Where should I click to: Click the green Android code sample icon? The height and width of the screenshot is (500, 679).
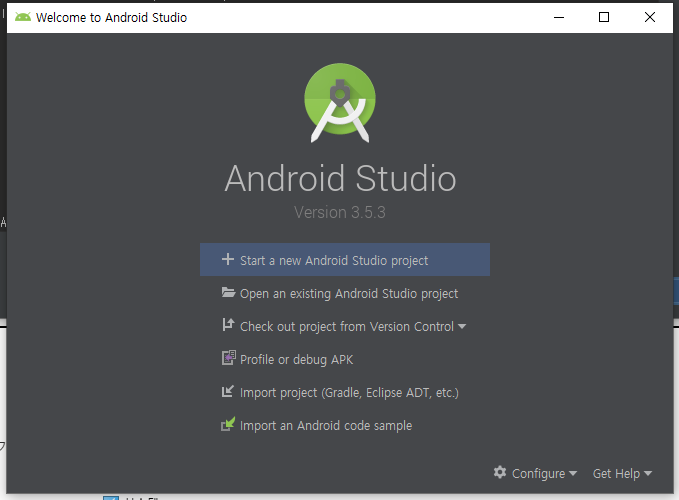pos(228,424)
